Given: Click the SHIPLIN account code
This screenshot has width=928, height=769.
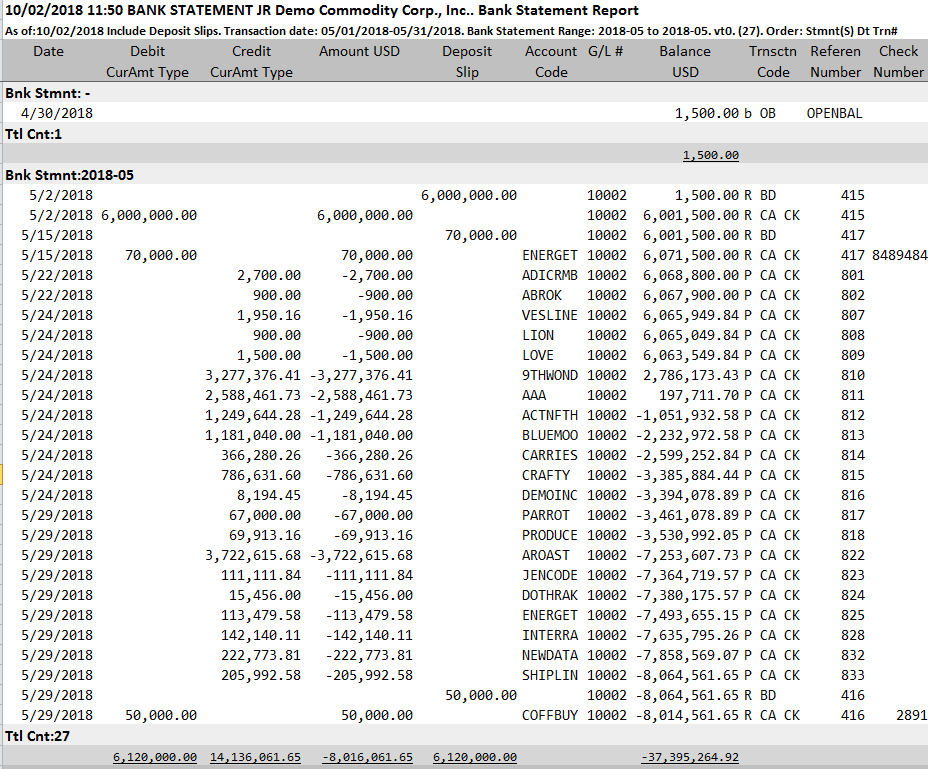Looking at the screenshot, I should click(x=549, y=675).
